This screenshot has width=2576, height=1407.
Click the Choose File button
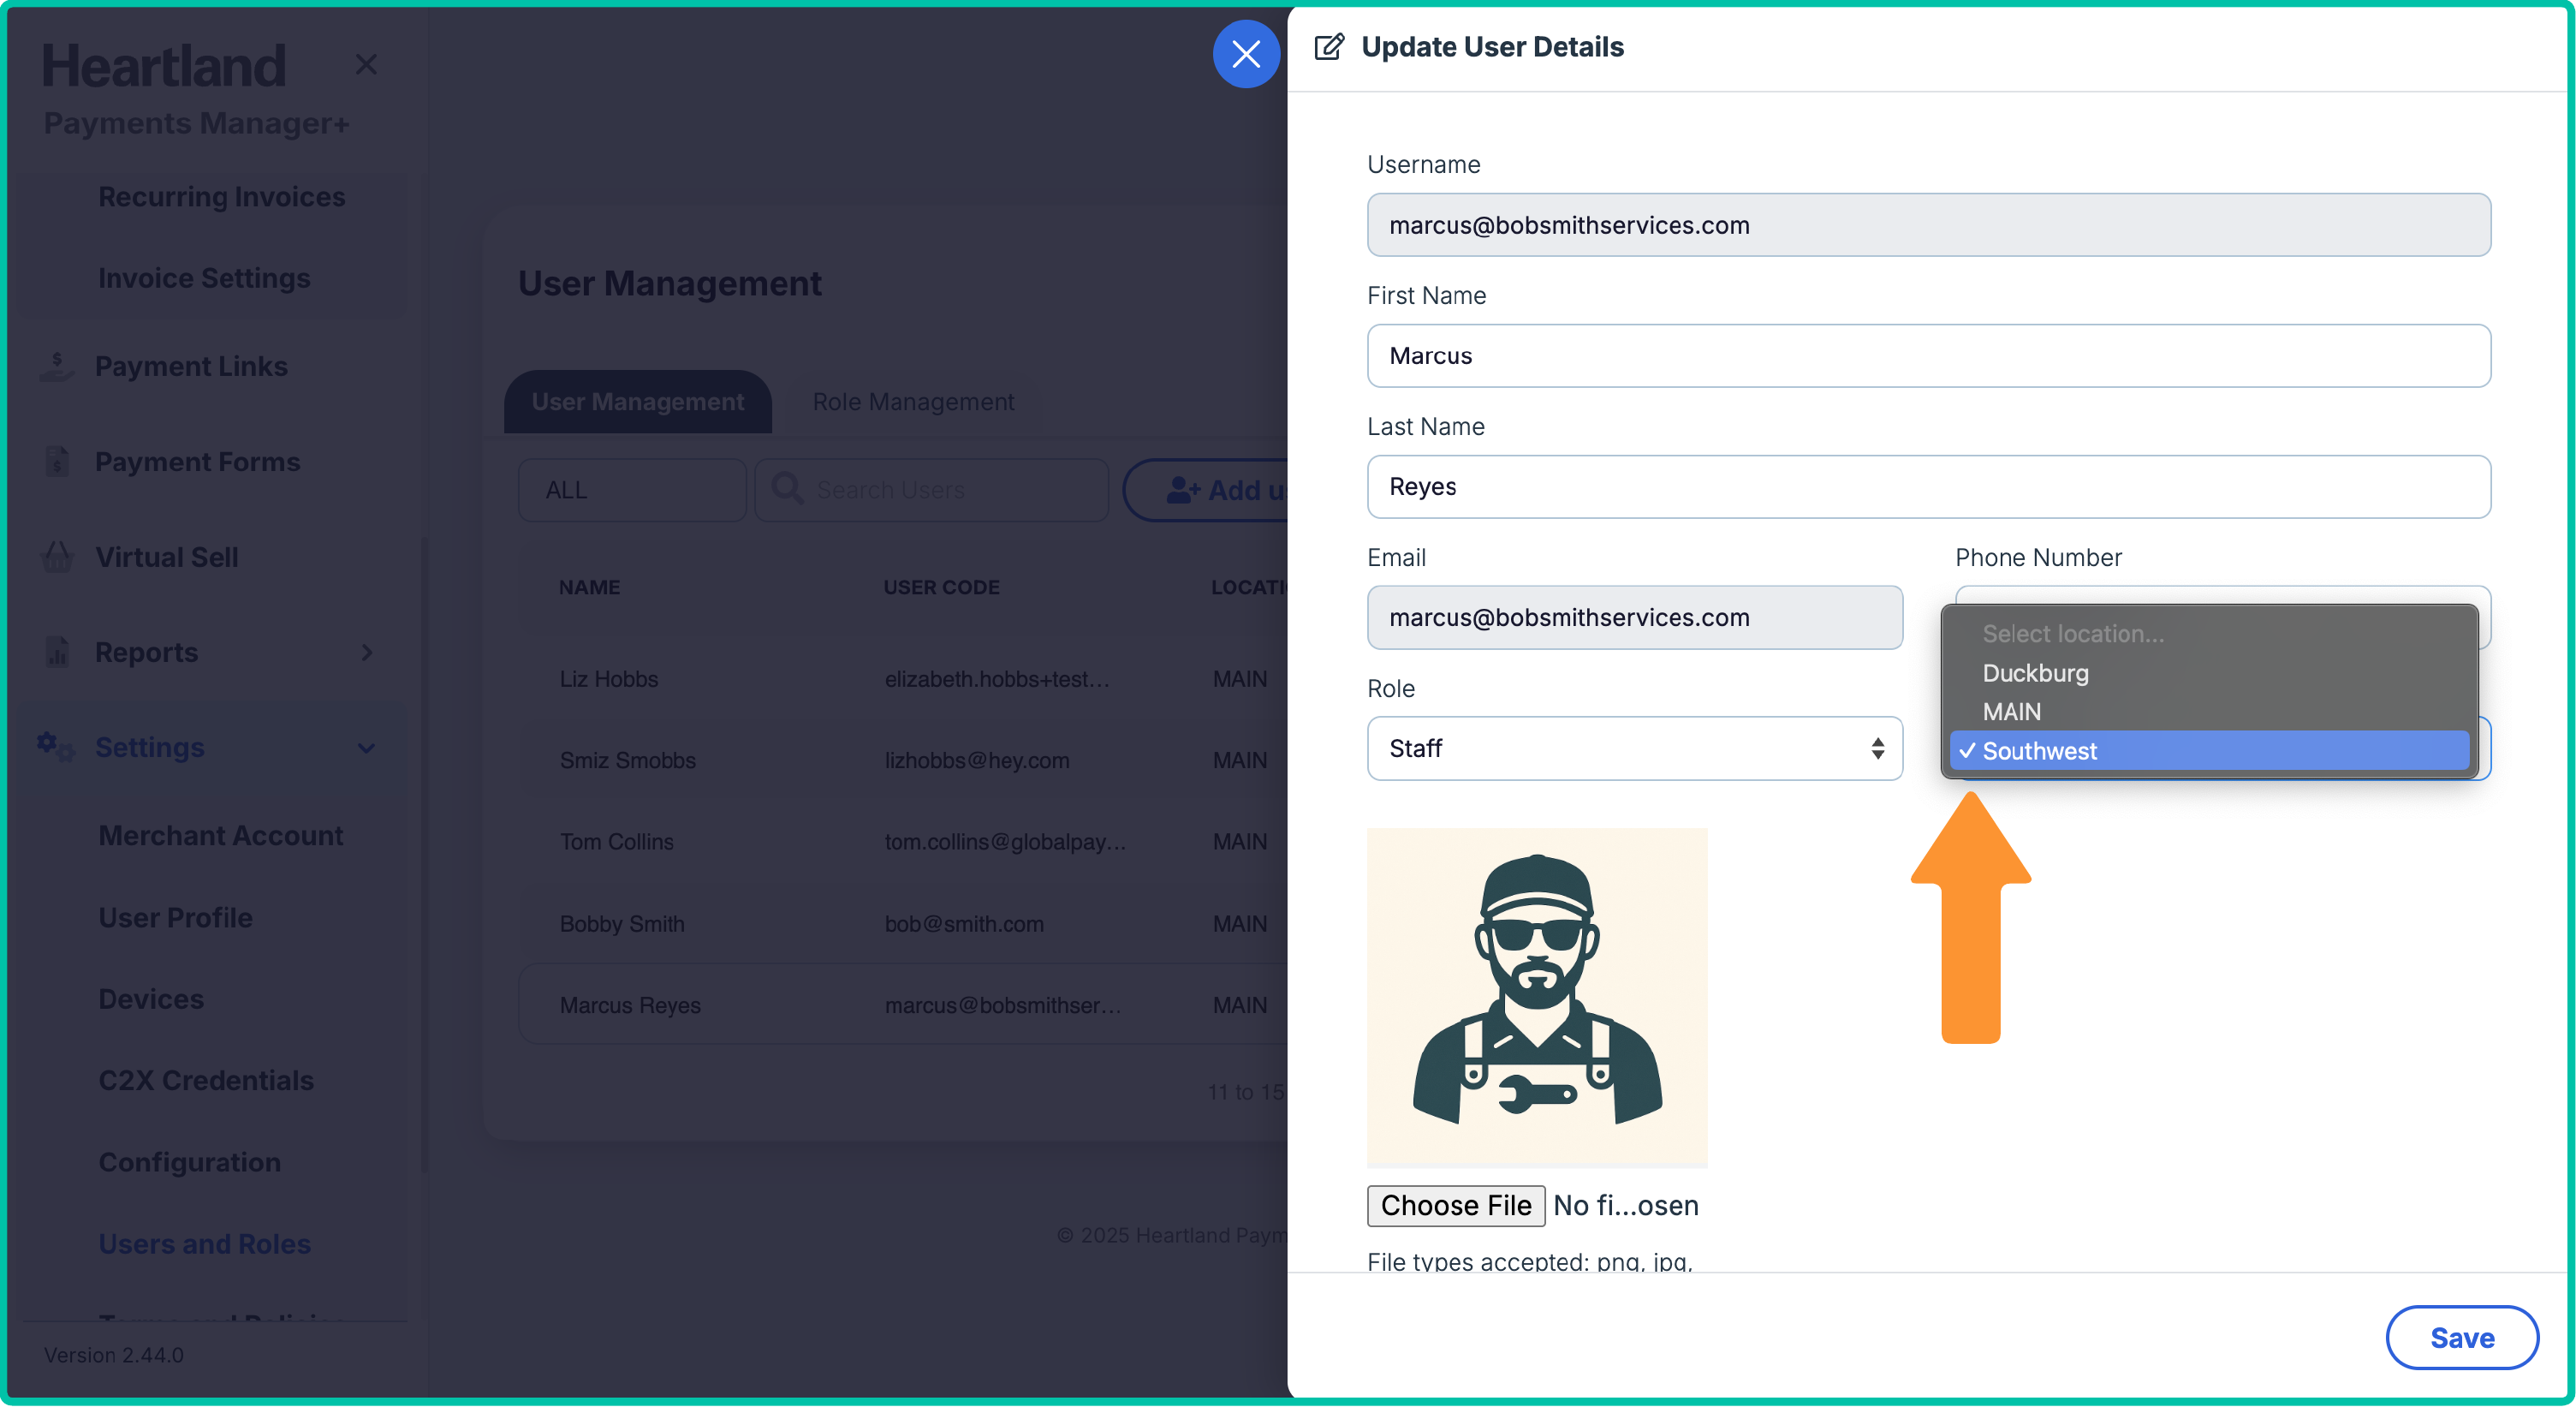pos(1456,1205)
